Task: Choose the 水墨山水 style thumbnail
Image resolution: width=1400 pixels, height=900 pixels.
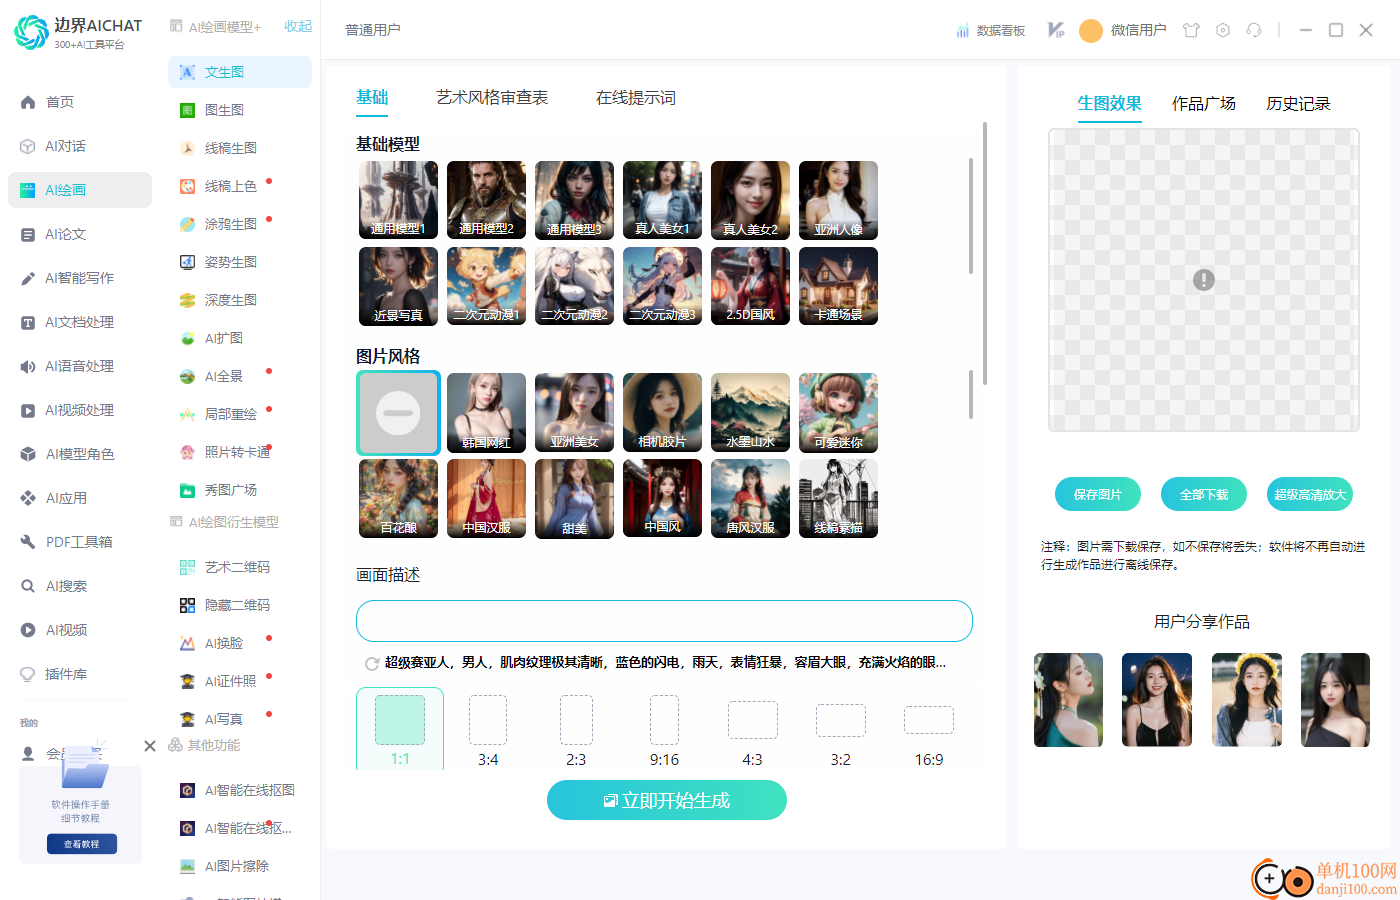Action: 750,412
